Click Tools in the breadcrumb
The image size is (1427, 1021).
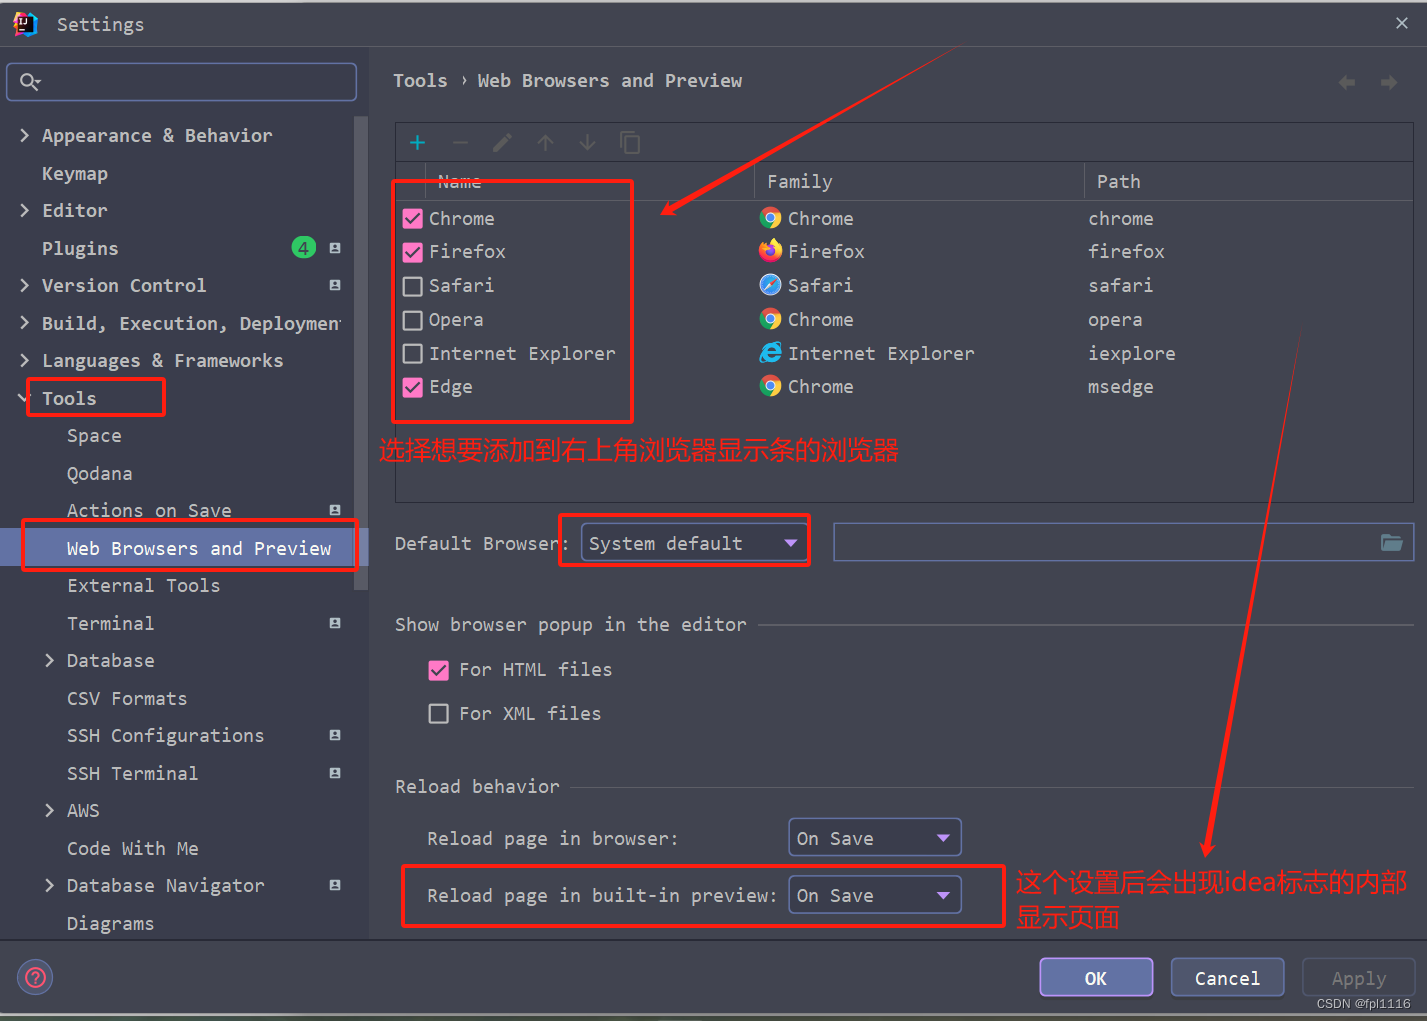point(420,81)
